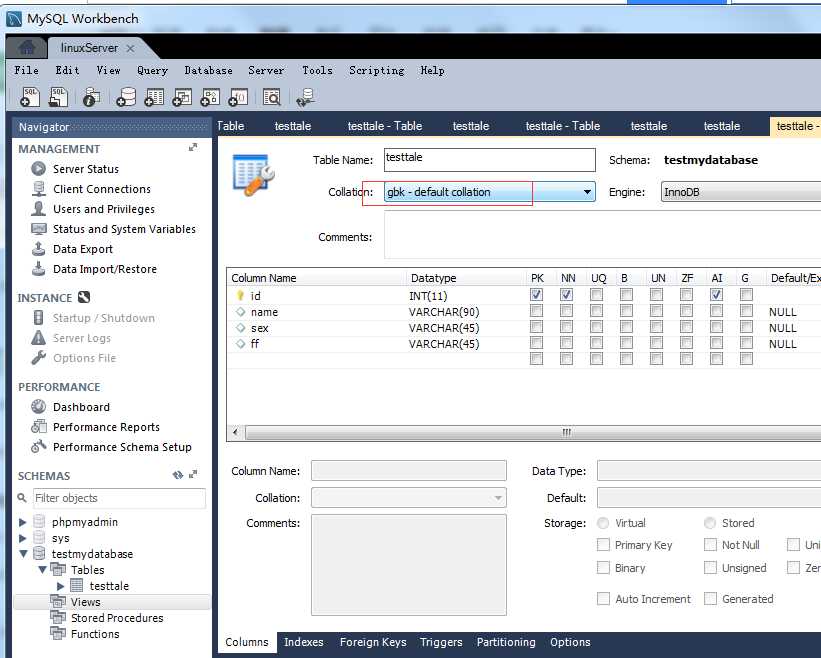Select the Functions tree node
Screen dimensions: 821x658
click(x=95, y=634)
